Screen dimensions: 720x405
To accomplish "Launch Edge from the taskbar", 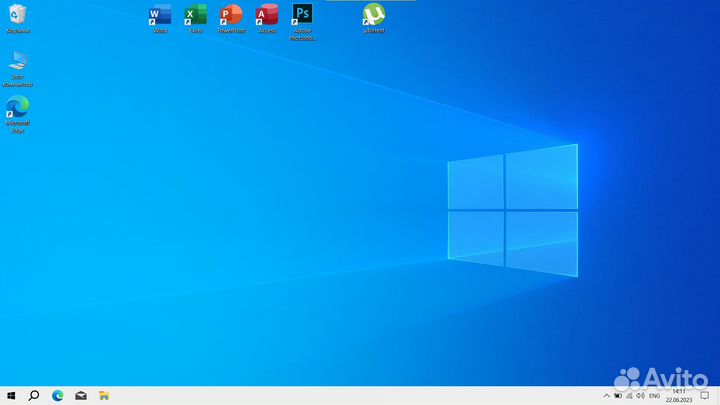I will pos(57,395).
